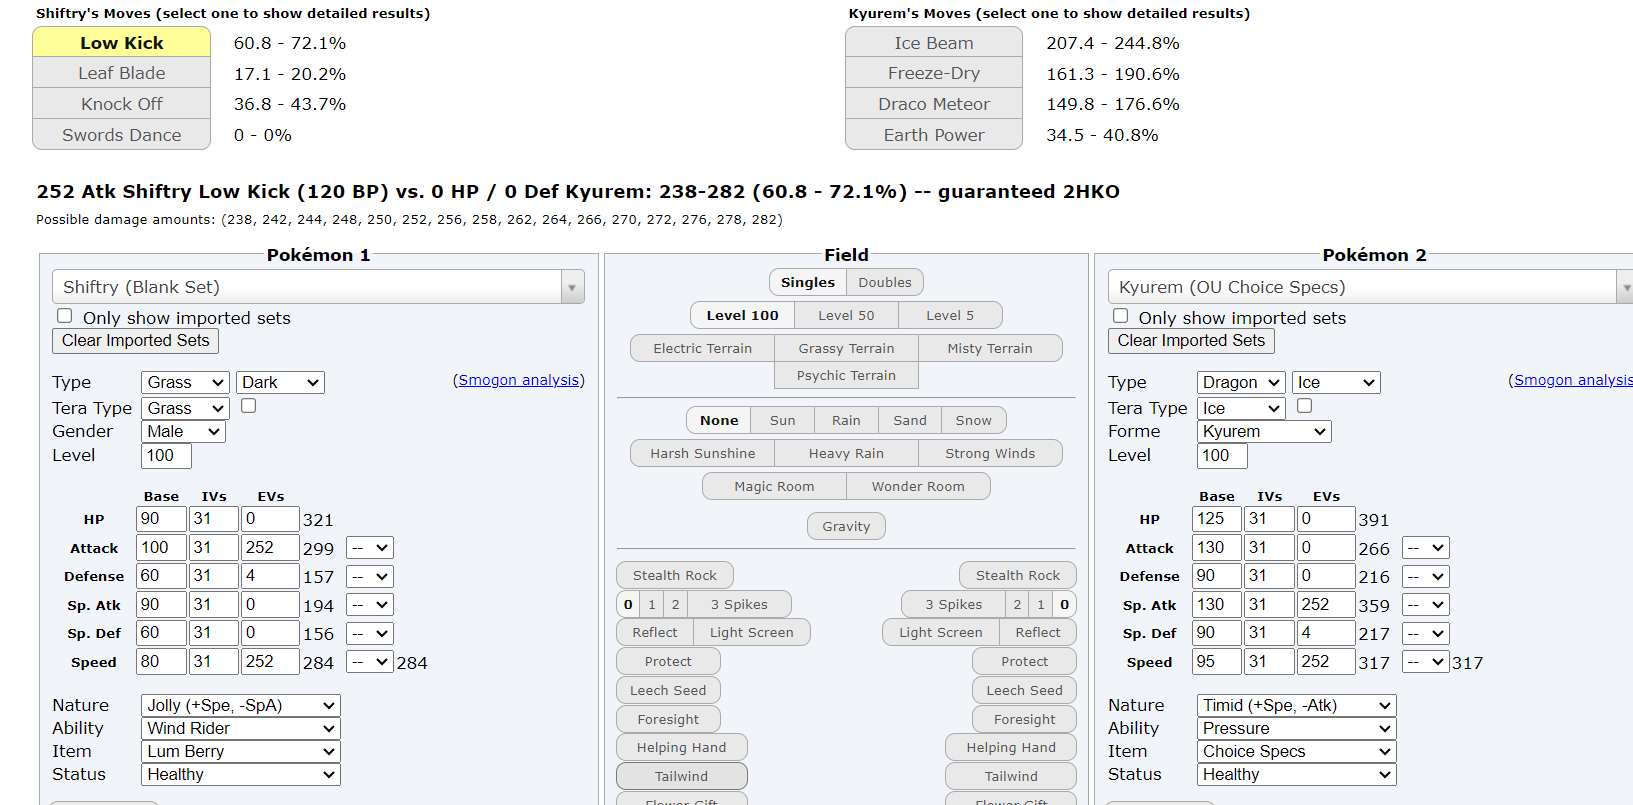This screenshot has width=1633, height=805.
Task: Clear Imported Sets for Pokémon 2
Action: pos(1191,340)
